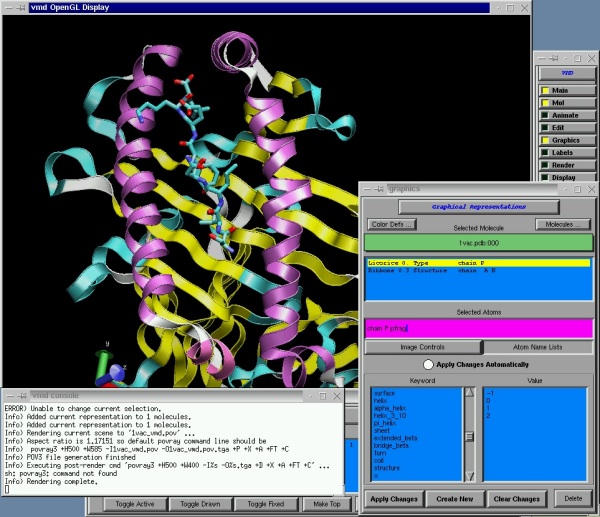Click Apply Changes button
The height and width of the screenshot is (517, 600).
pos(394,498)
